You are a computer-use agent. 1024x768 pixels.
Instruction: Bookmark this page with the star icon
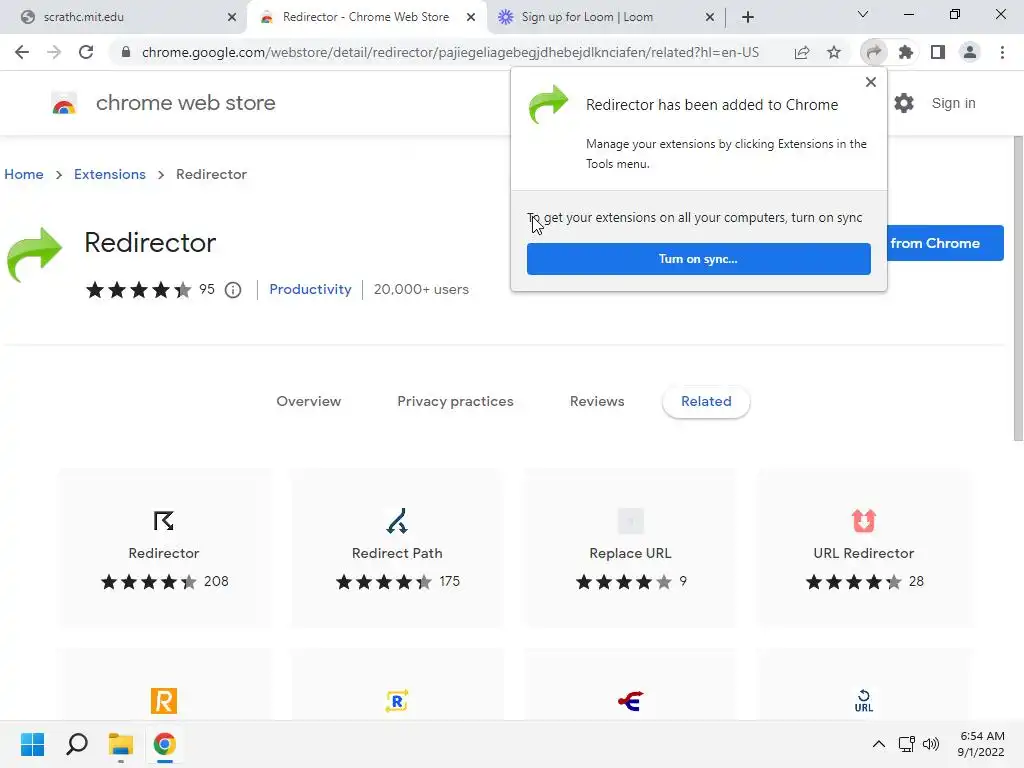(x=834, y=52)
